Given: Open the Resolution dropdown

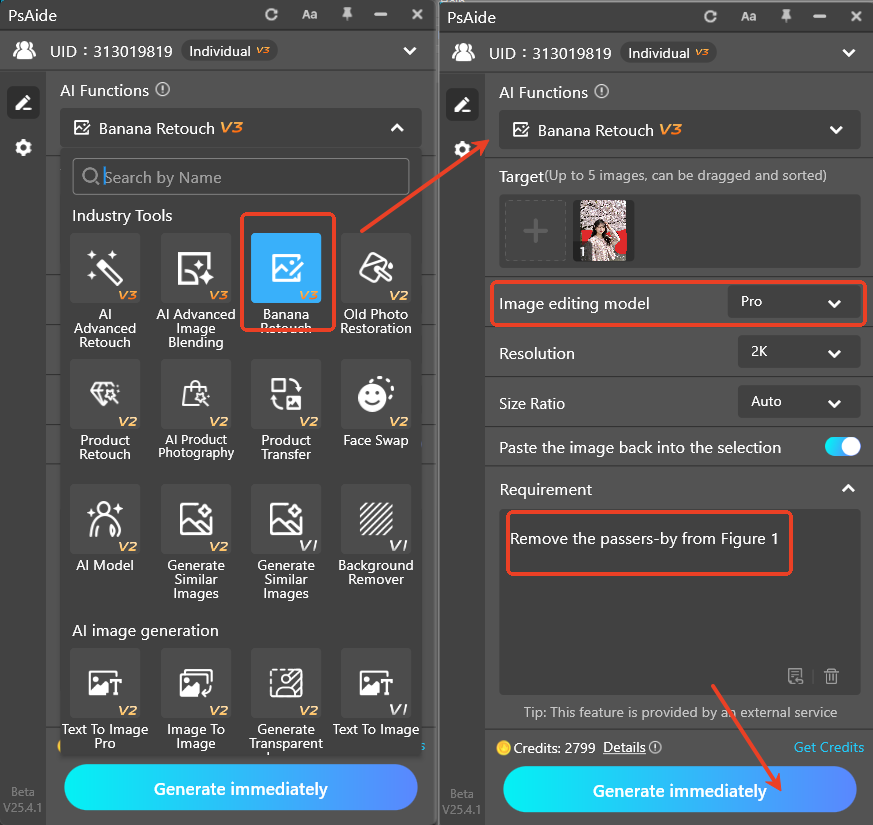Looking at the screenshot, I should [x=798, y=352].
